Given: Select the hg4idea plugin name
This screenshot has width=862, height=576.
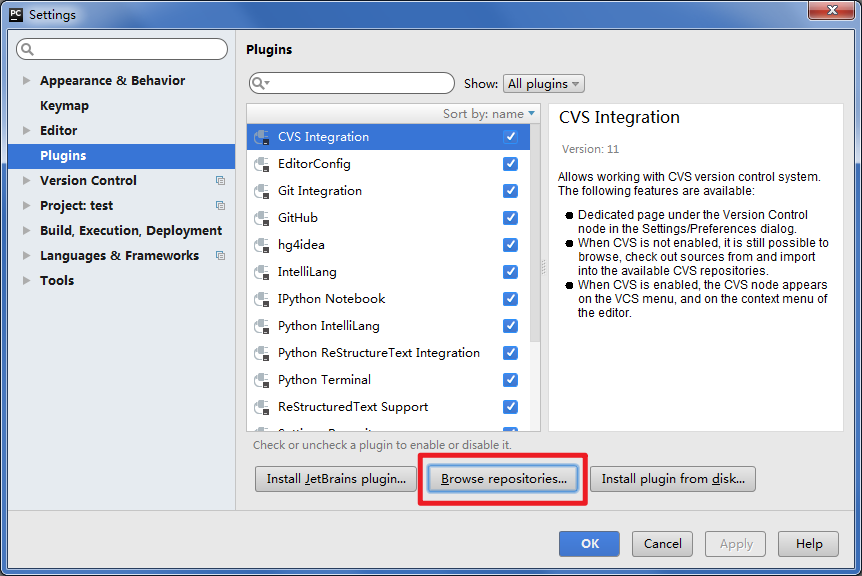Looking at the screenshot, I should point(301,245).
